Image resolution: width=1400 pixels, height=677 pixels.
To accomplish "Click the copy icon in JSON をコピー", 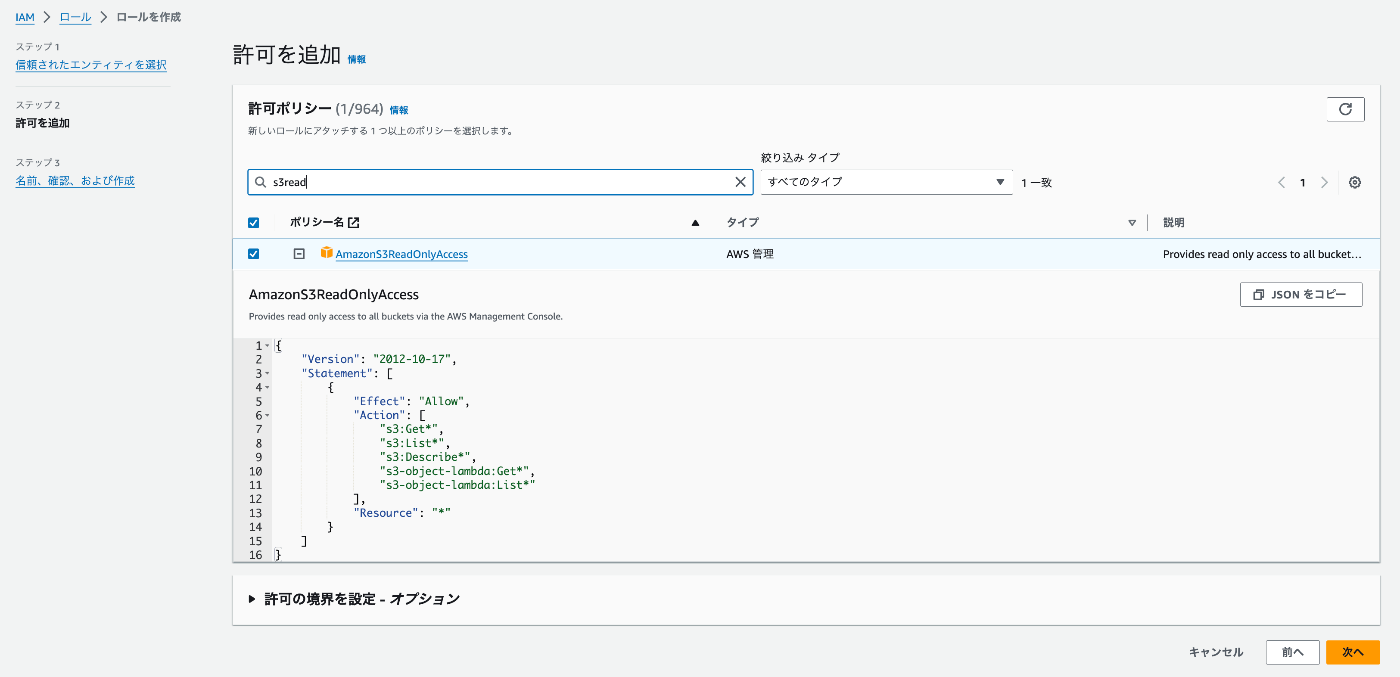I will click(x=1258, y=295).
